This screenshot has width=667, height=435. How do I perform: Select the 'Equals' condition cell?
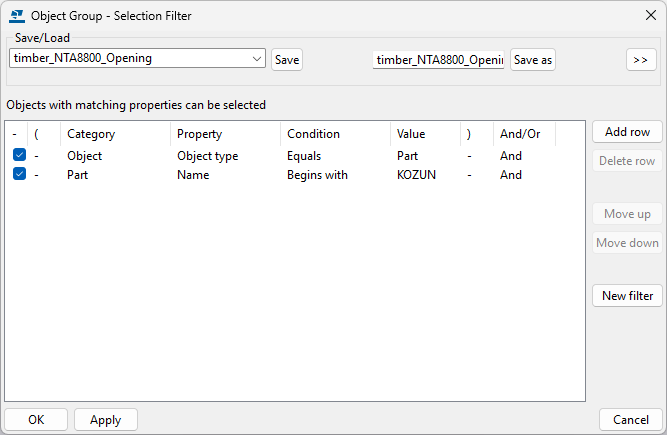pos(304,156)
